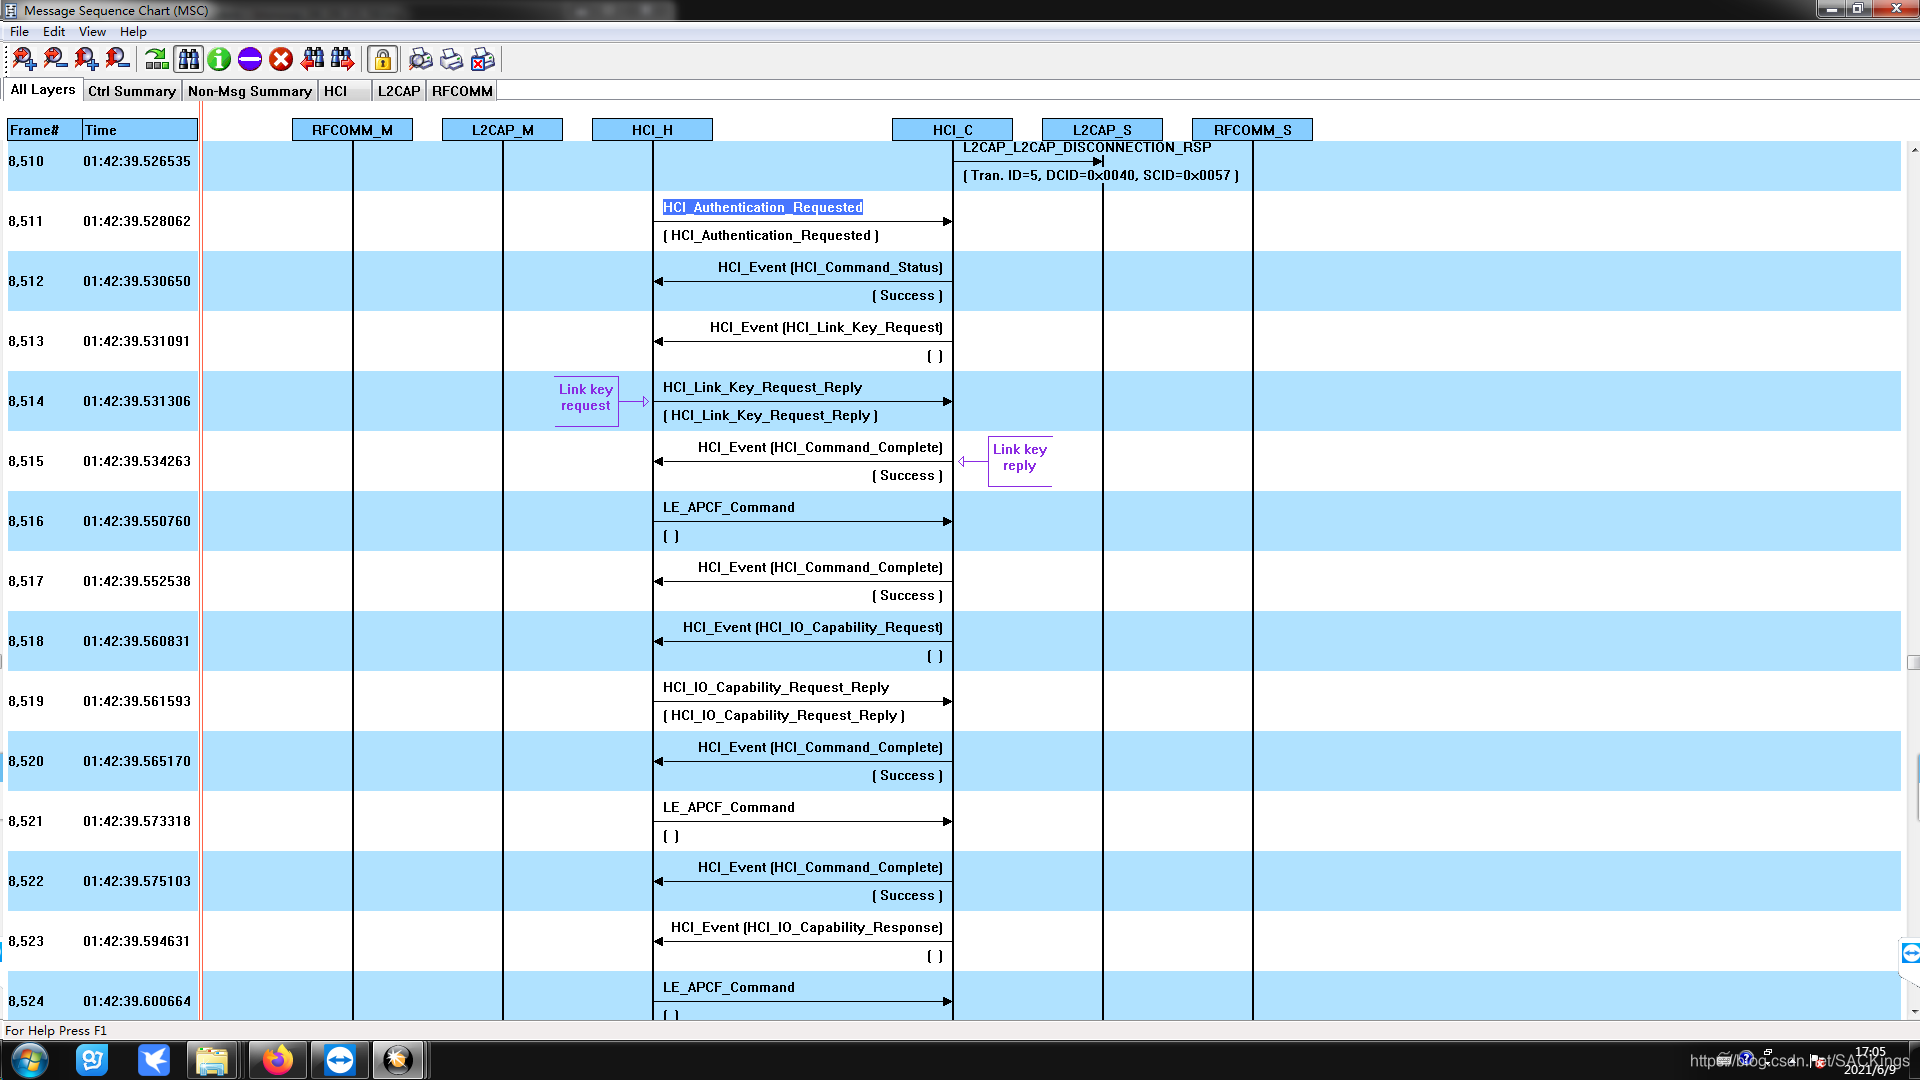Switch to the All Layers tab
This screenshot has height=1080, width=1920.
pos(43,90)
